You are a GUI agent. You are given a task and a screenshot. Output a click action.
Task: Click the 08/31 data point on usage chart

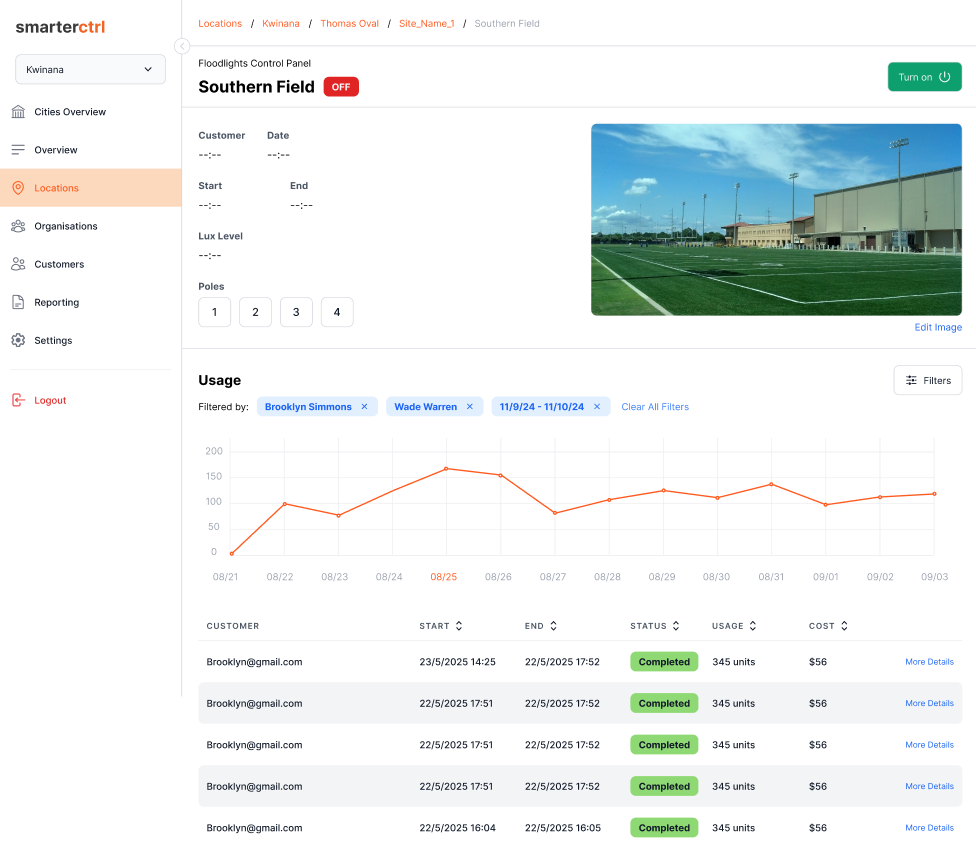click(x=771, y=484)
